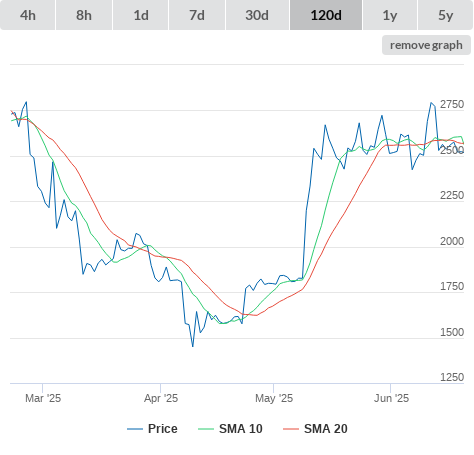Click the red SMA 20 legend marker
The image size is (474, 455).
[x=291, y=429]
